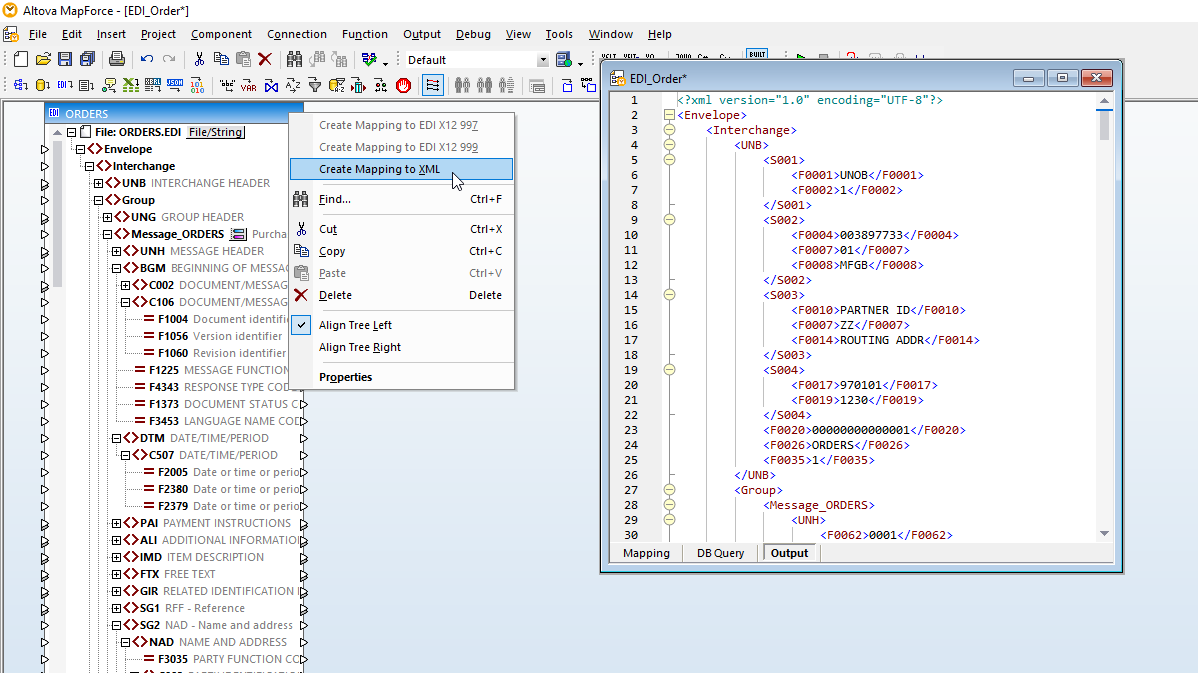
Task: Click the ORDERS component scrollbar thumb
Action: pyautogui.click(x=58, y=212)
